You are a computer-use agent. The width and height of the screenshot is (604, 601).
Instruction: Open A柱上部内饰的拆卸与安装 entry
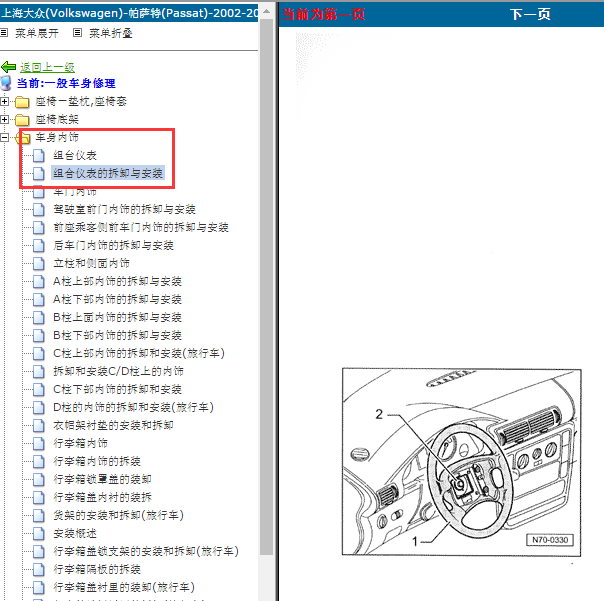pos(117,282)
